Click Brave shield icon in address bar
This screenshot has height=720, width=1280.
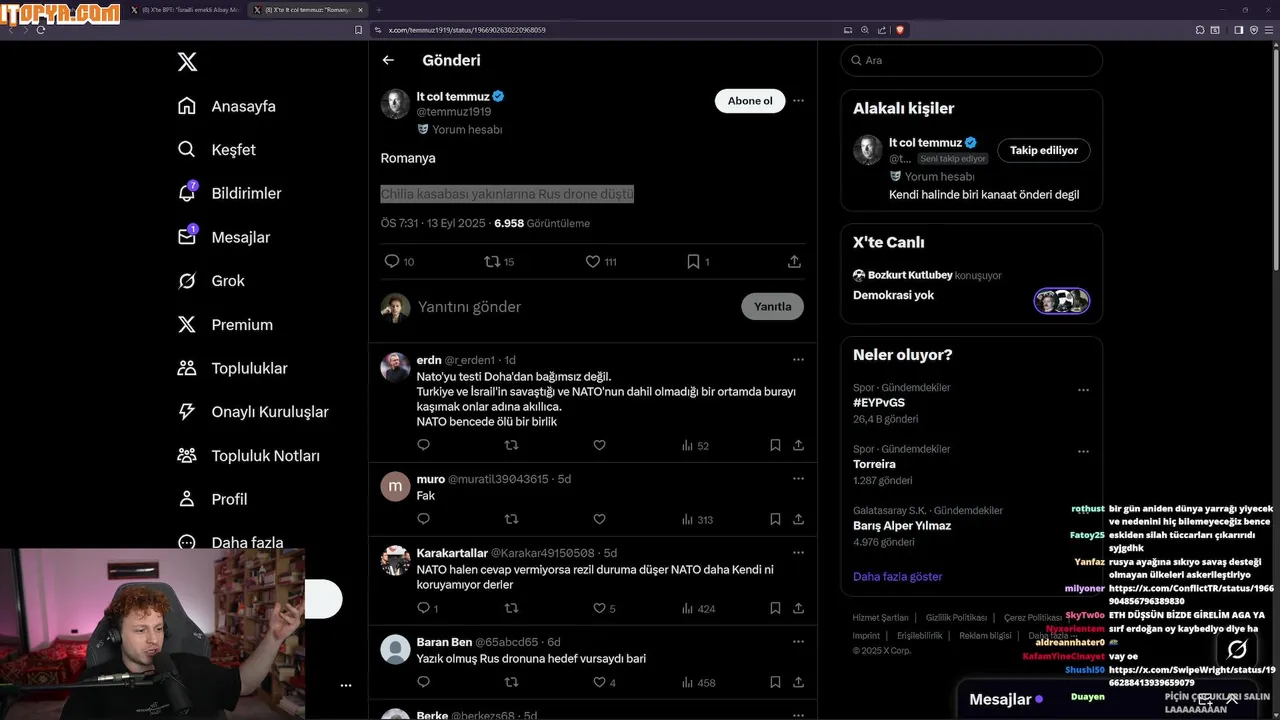(x=899, y=30)
